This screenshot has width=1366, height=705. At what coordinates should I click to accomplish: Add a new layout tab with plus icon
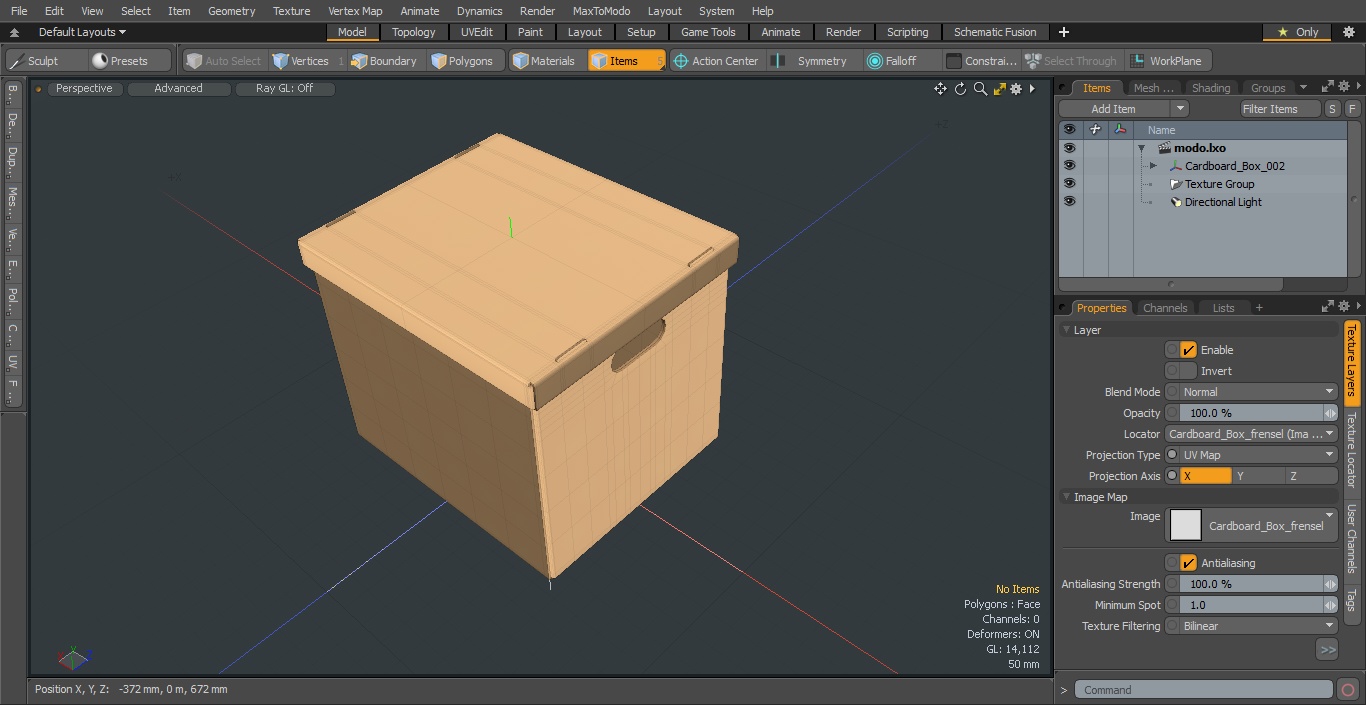tap(1063, 32)
